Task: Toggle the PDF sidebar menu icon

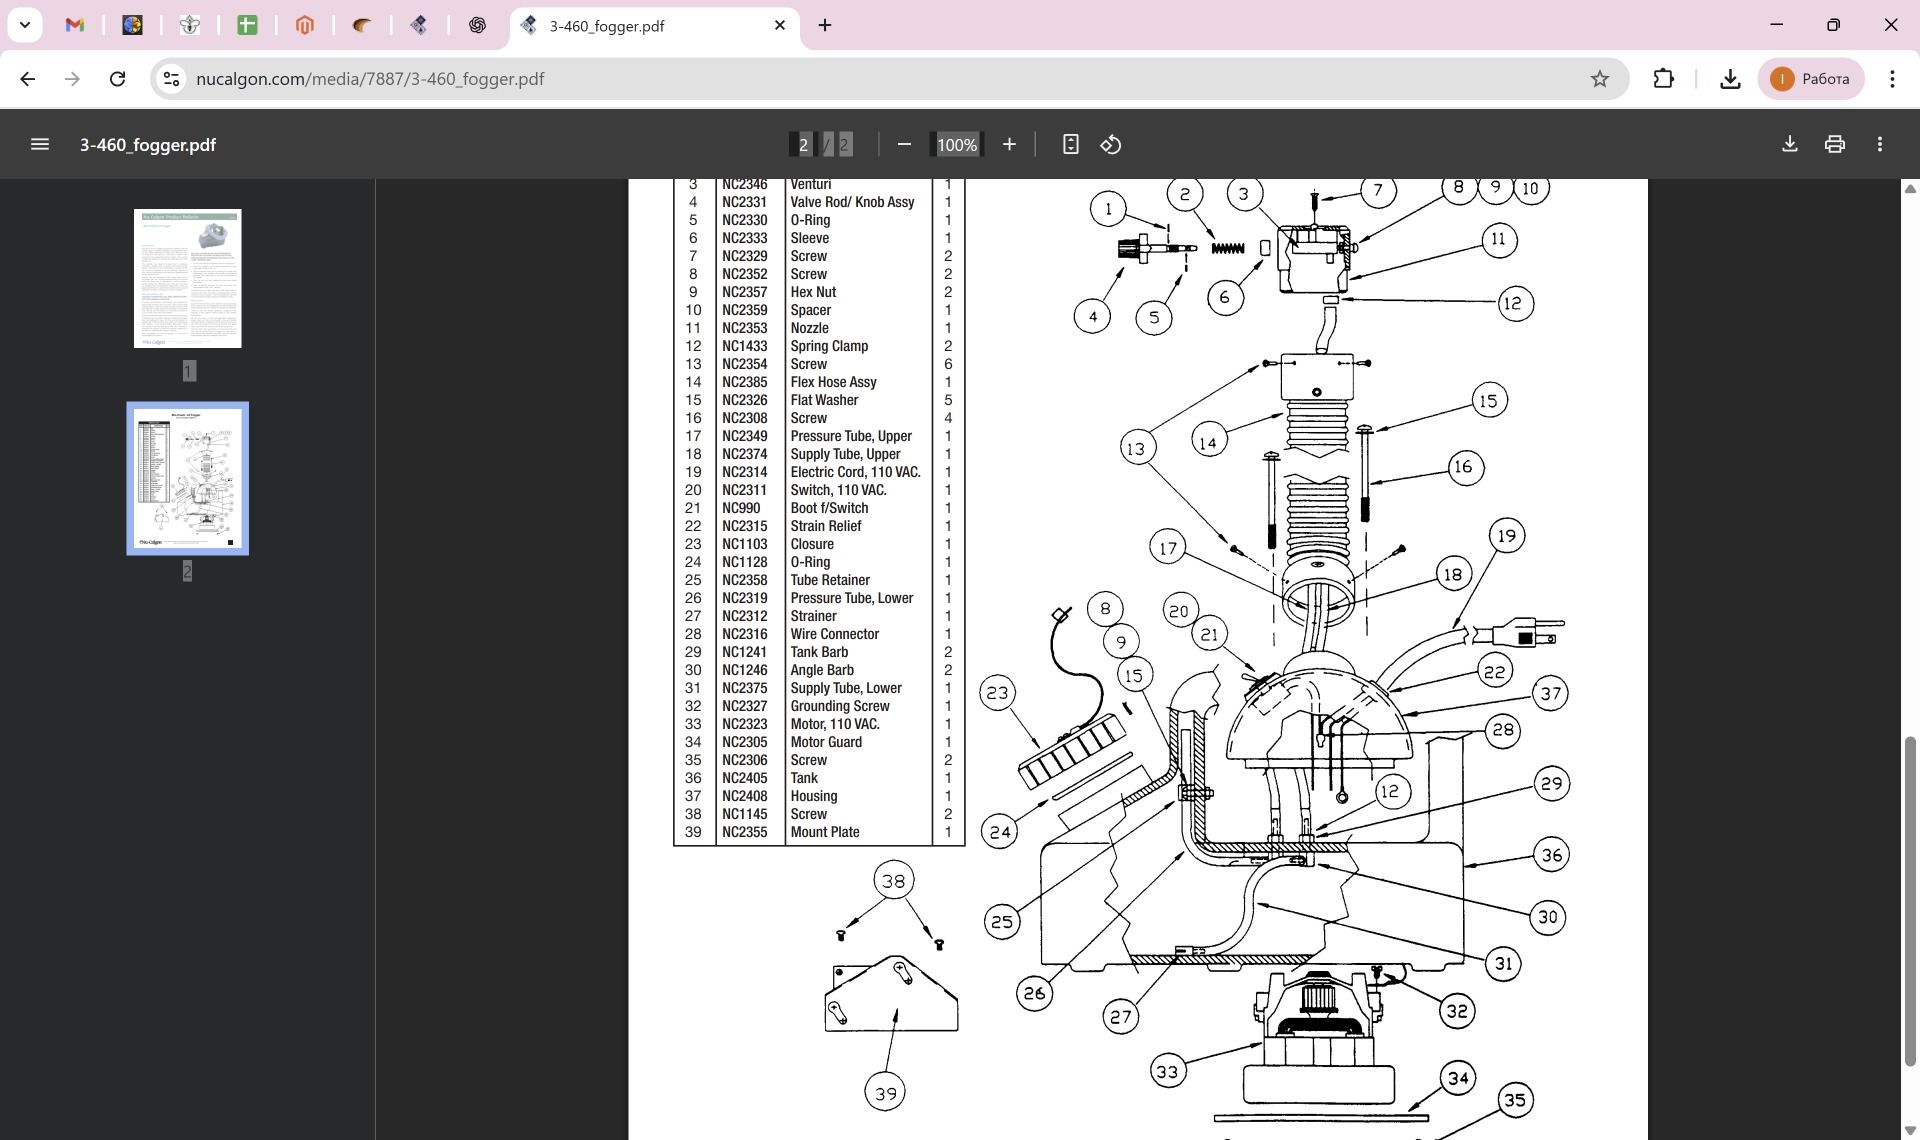Action: tap(40, 144)
